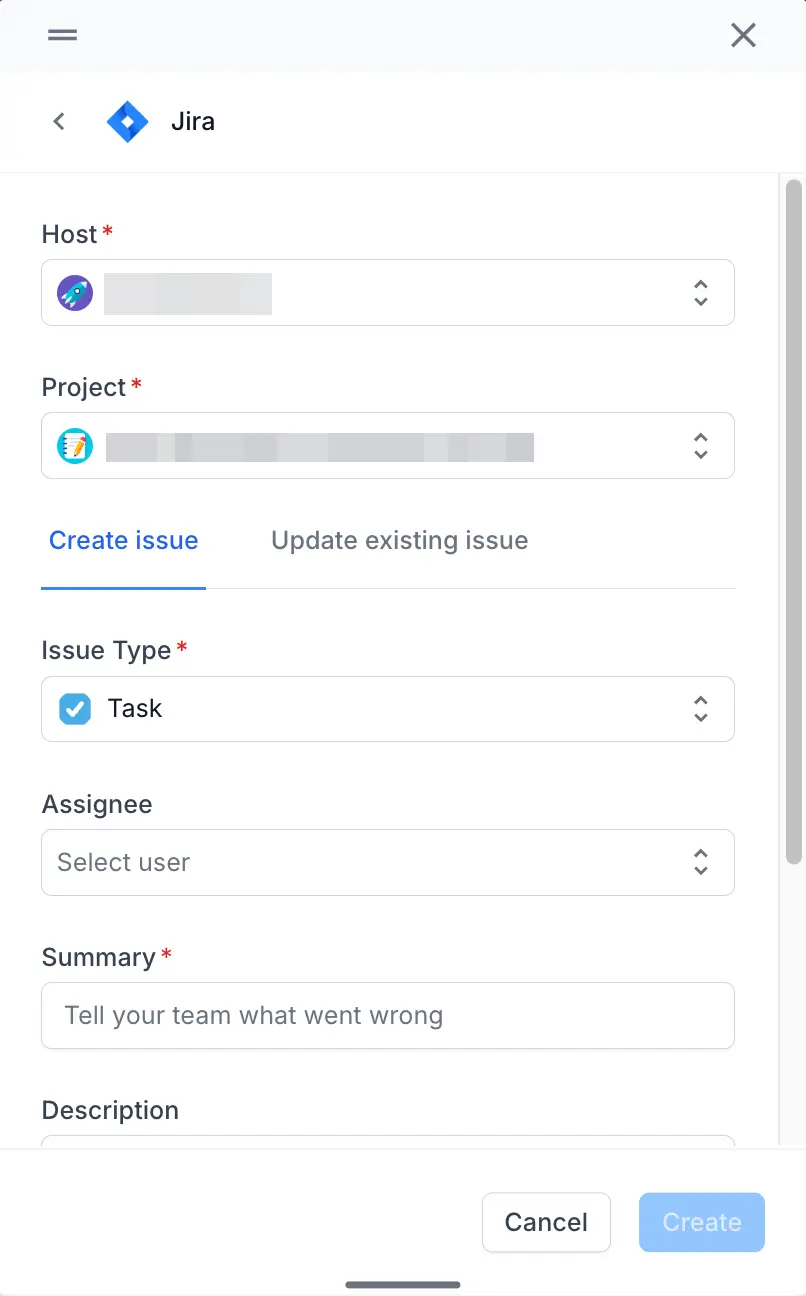Switch to the Create issue tab
The image size is (806, 1296).
pyautogui.click(x=124, y=541)
